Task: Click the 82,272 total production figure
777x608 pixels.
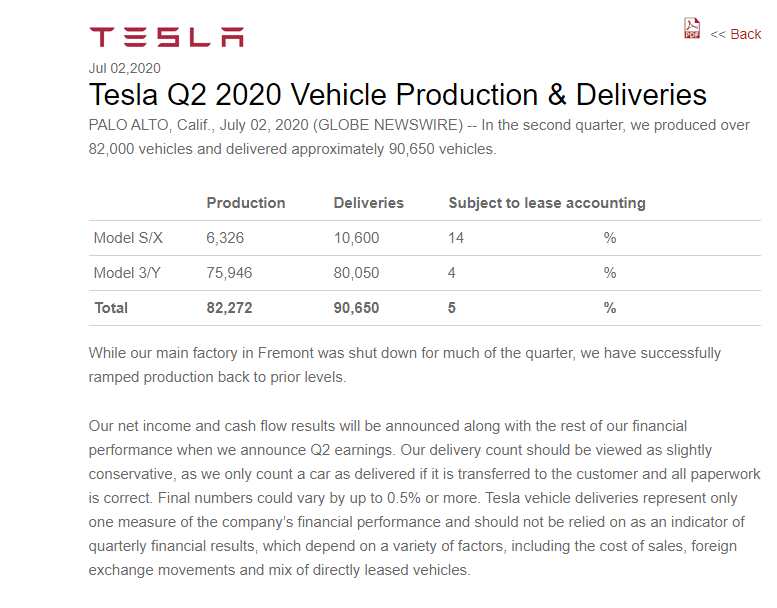Action: [x=229, y=308]
